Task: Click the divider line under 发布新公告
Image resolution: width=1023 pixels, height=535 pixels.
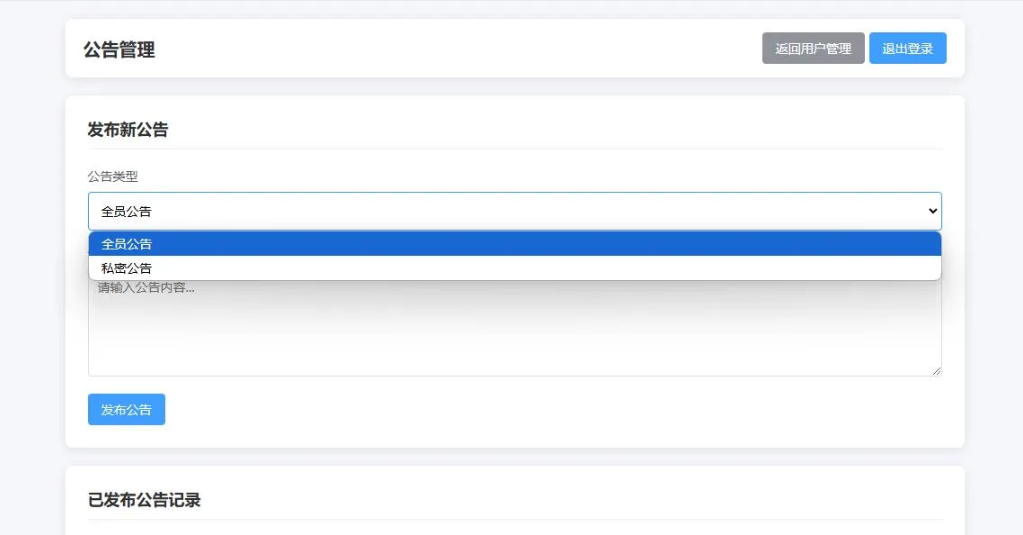Action: click(514, 149)
